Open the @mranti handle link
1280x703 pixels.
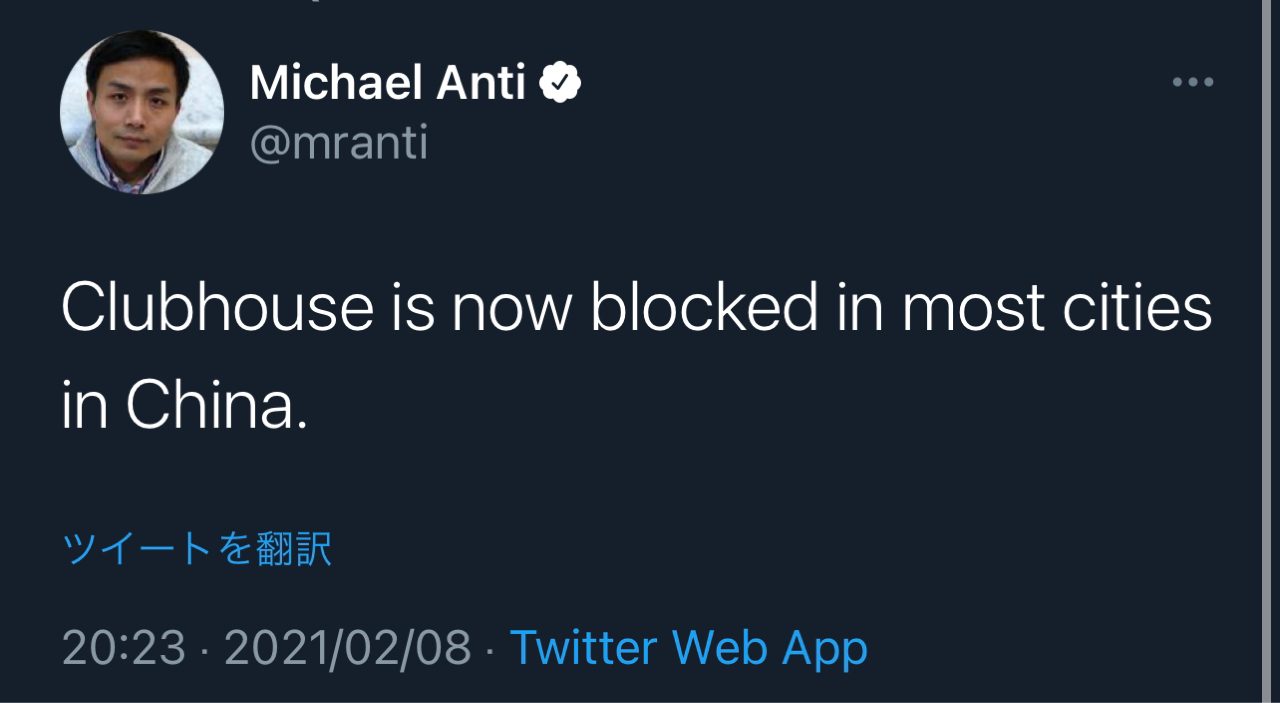(x=338, y=142)
